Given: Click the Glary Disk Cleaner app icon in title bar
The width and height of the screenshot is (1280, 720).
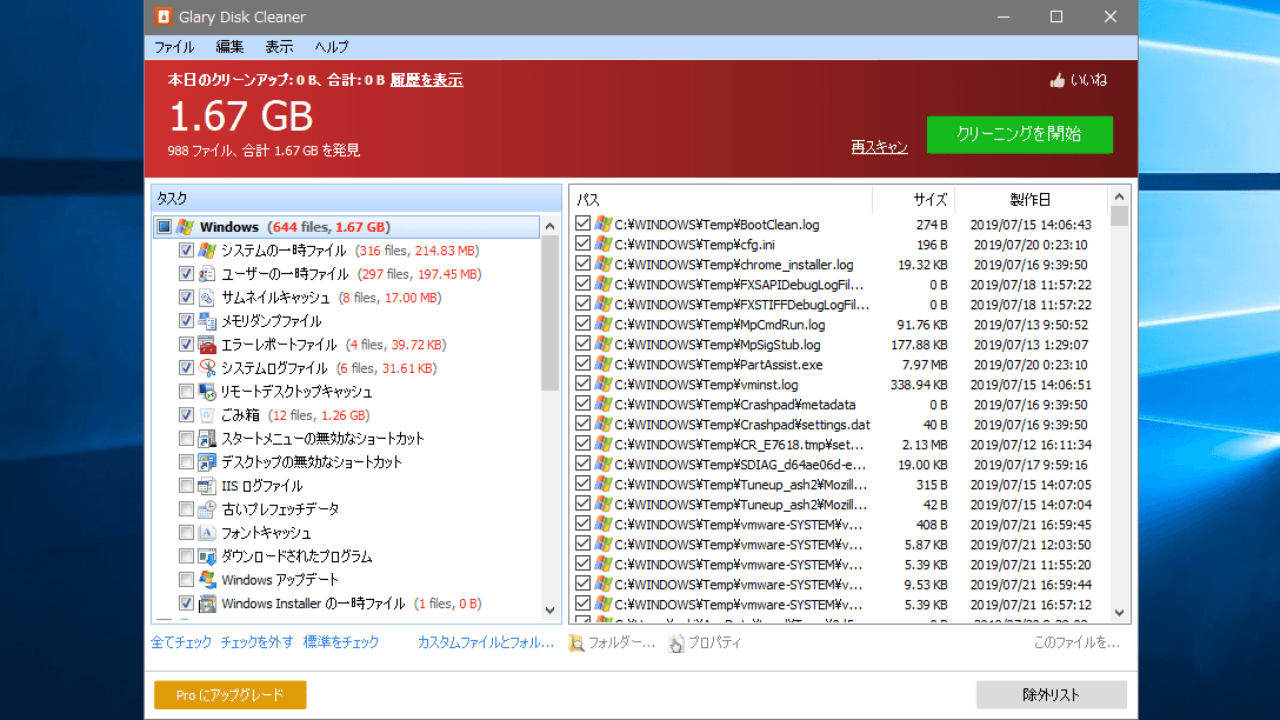Looking at the screenshot, I should pos(163,17).
